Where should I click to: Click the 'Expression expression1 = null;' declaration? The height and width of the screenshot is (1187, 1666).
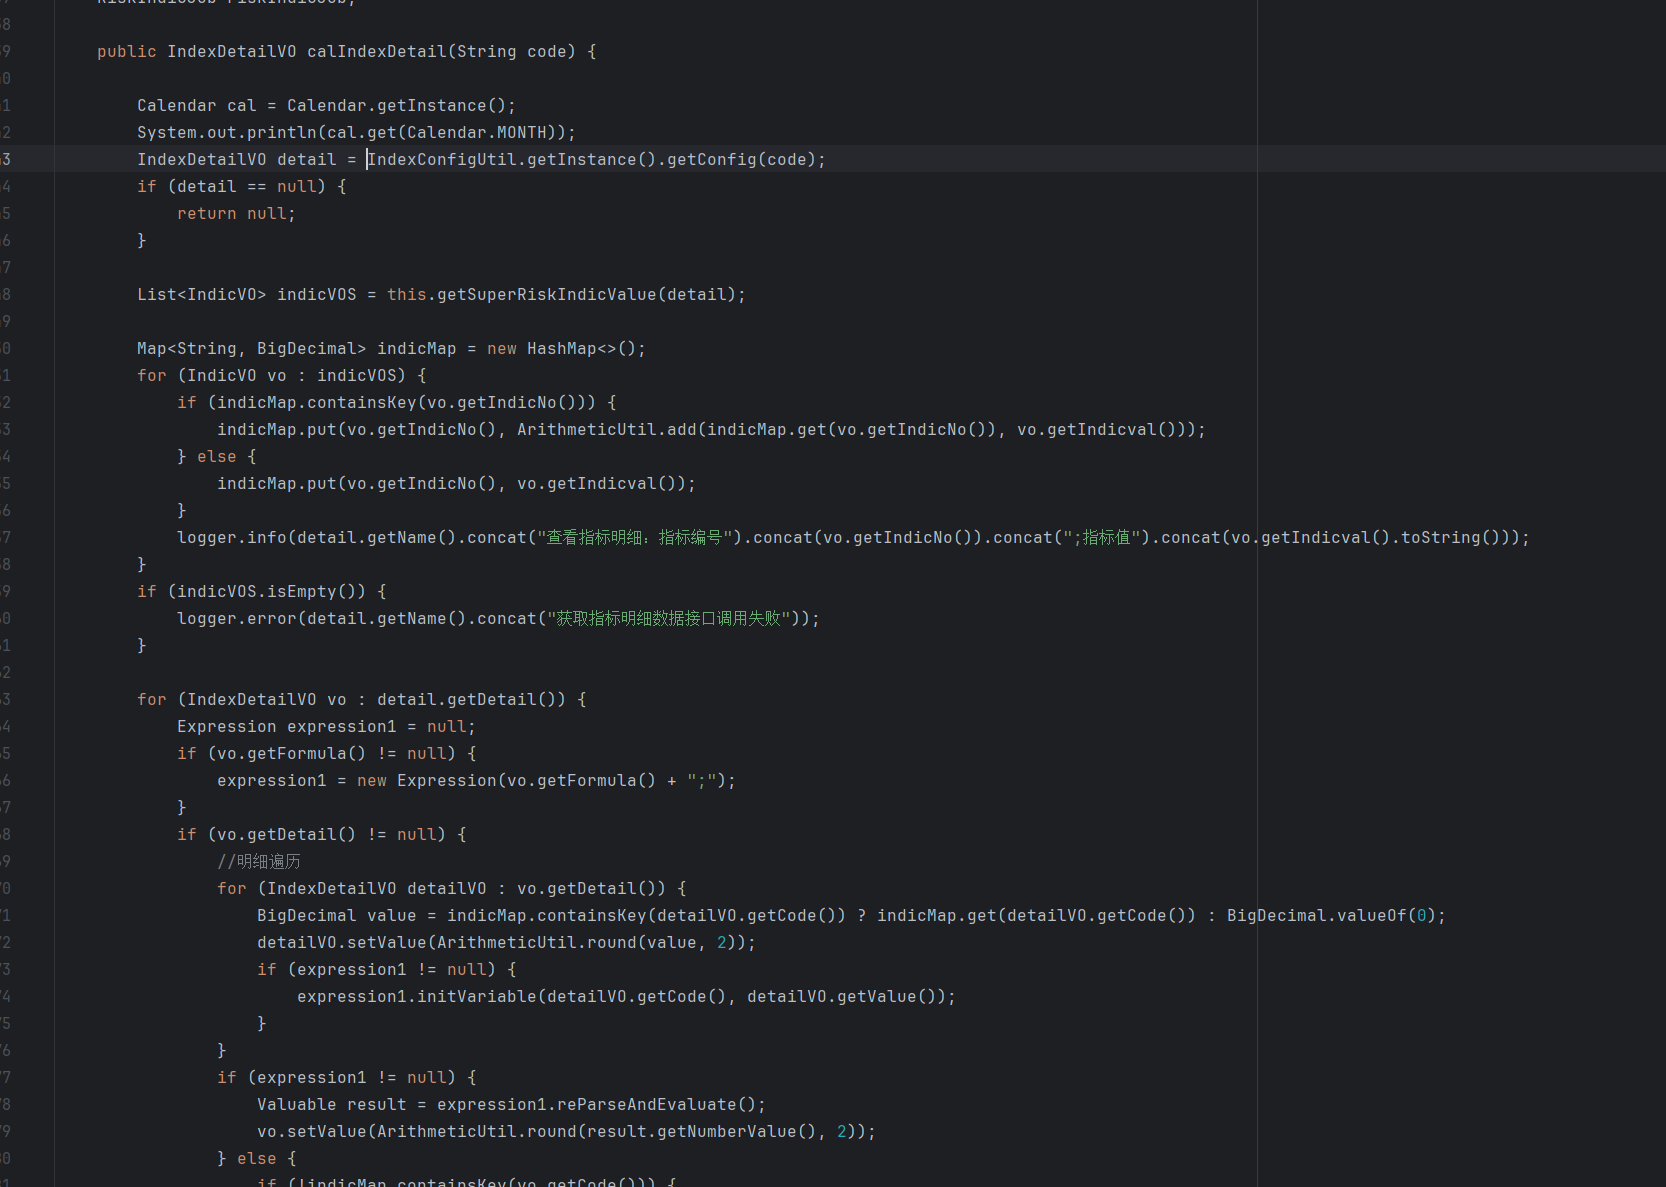(326, 726)
